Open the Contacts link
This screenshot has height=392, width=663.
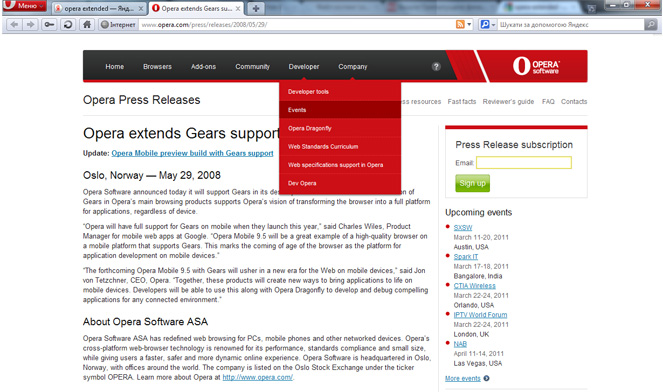(574, 101)
